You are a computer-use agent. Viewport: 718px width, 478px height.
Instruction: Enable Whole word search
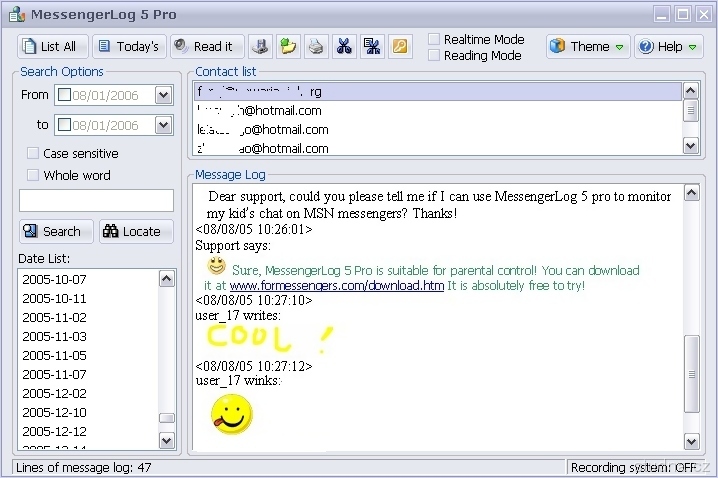click(33, 175)
